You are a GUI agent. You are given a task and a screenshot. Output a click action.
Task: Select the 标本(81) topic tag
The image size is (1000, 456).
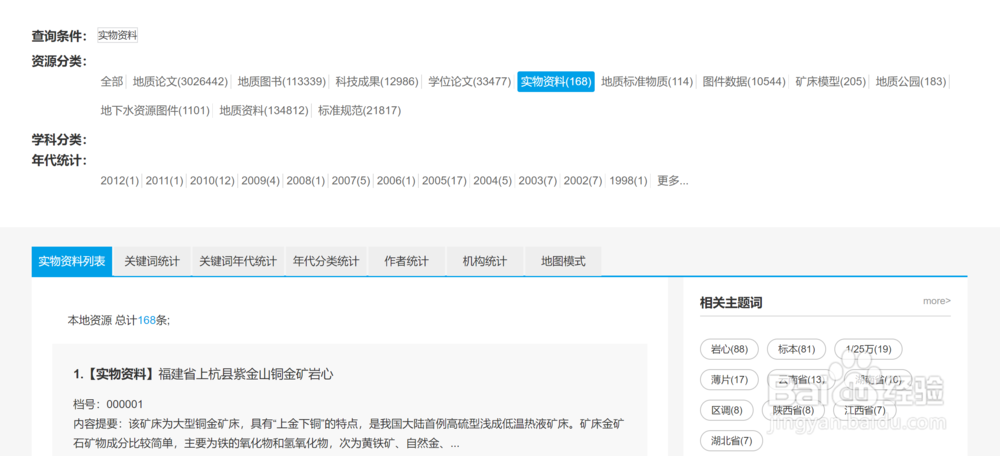tap(797, 349)
